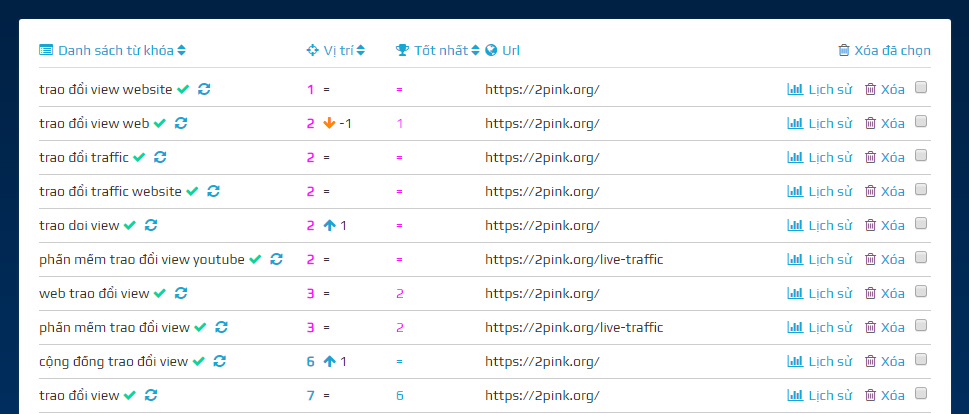Sort by 'Danh sách từ khóa' column
Viewport: 969px width, 414px height.
181,51
